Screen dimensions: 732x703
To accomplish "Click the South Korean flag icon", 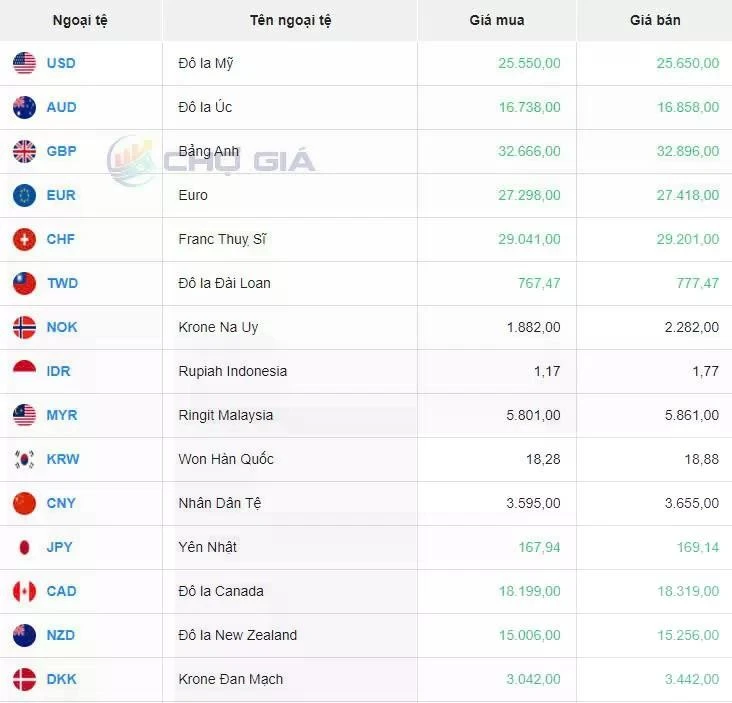I will tap(25, 459).
